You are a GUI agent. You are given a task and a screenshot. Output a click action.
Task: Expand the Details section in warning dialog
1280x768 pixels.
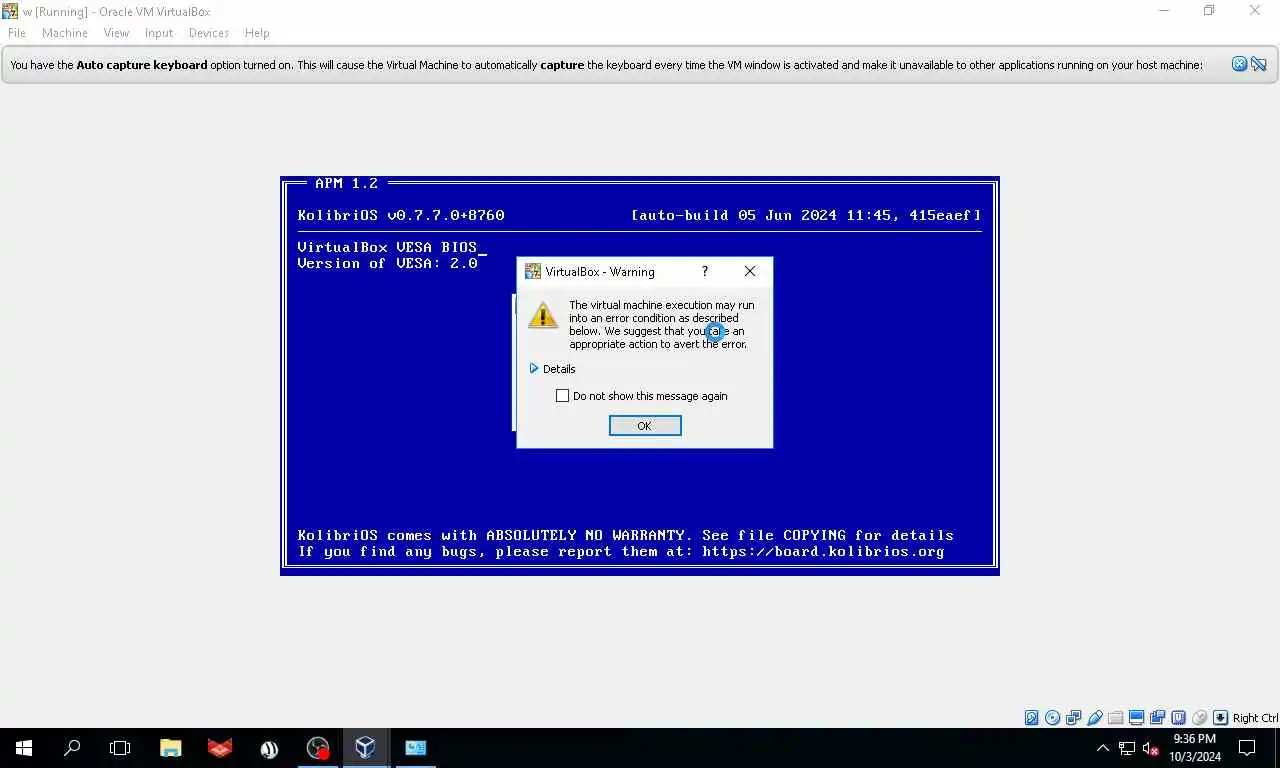pyautogui.click(x=552, y=369)
